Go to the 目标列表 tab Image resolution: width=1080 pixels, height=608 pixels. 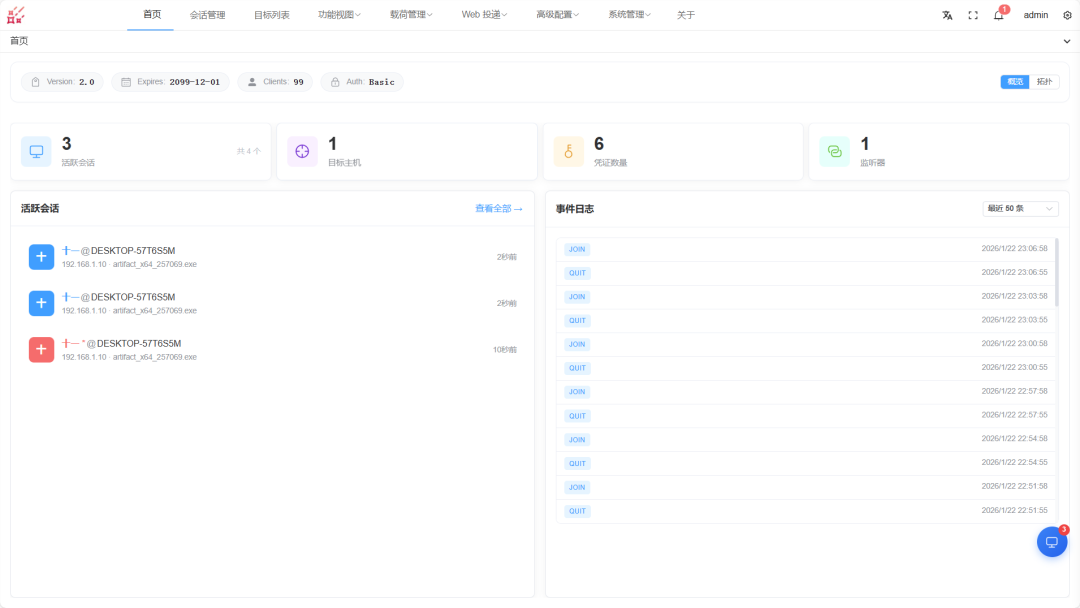[271, 15]
